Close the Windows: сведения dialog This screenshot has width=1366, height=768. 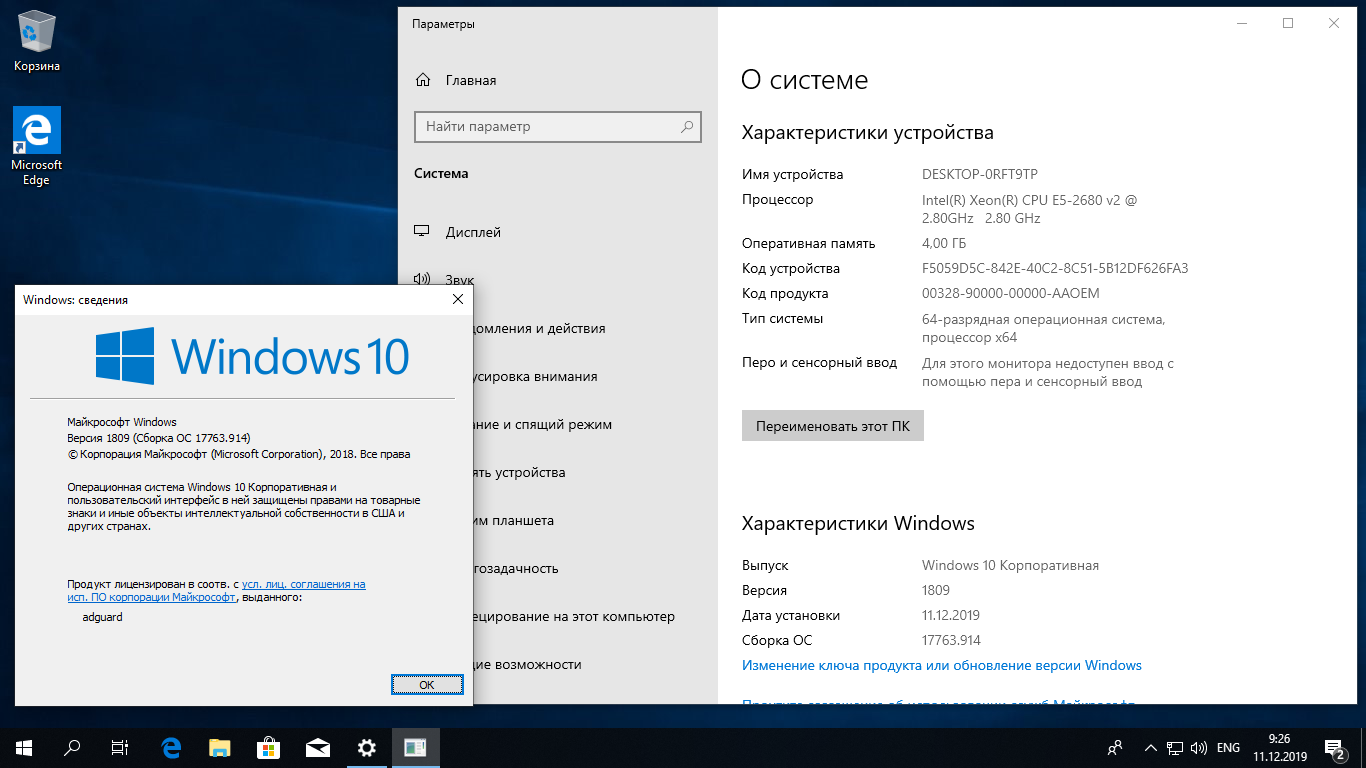[x=458, y=299]
